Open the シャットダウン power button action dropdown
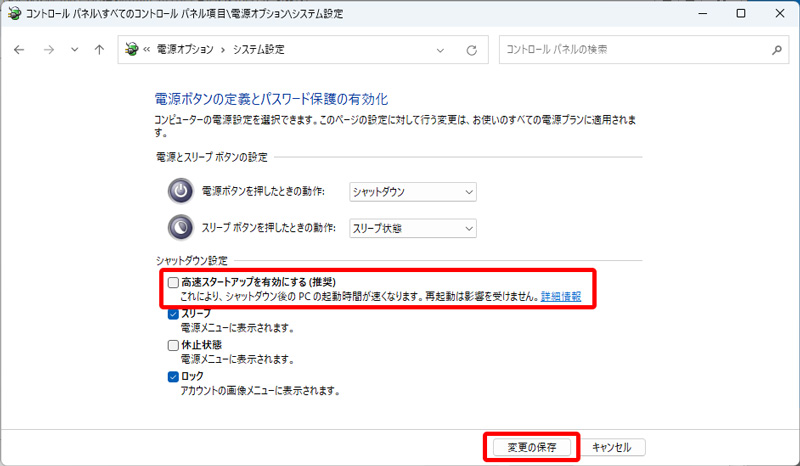Screen dimensions: 800x466 pos(412,191)
